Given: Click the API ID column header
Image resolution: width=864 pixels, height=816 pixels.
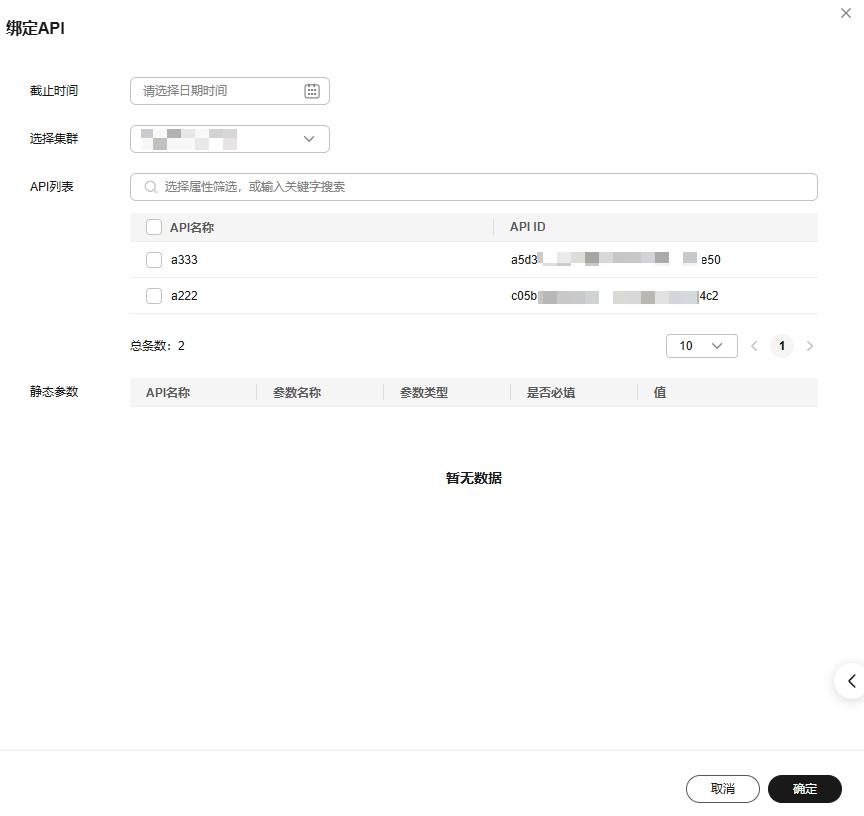Looking at the screenshot, I should point(527,227).
